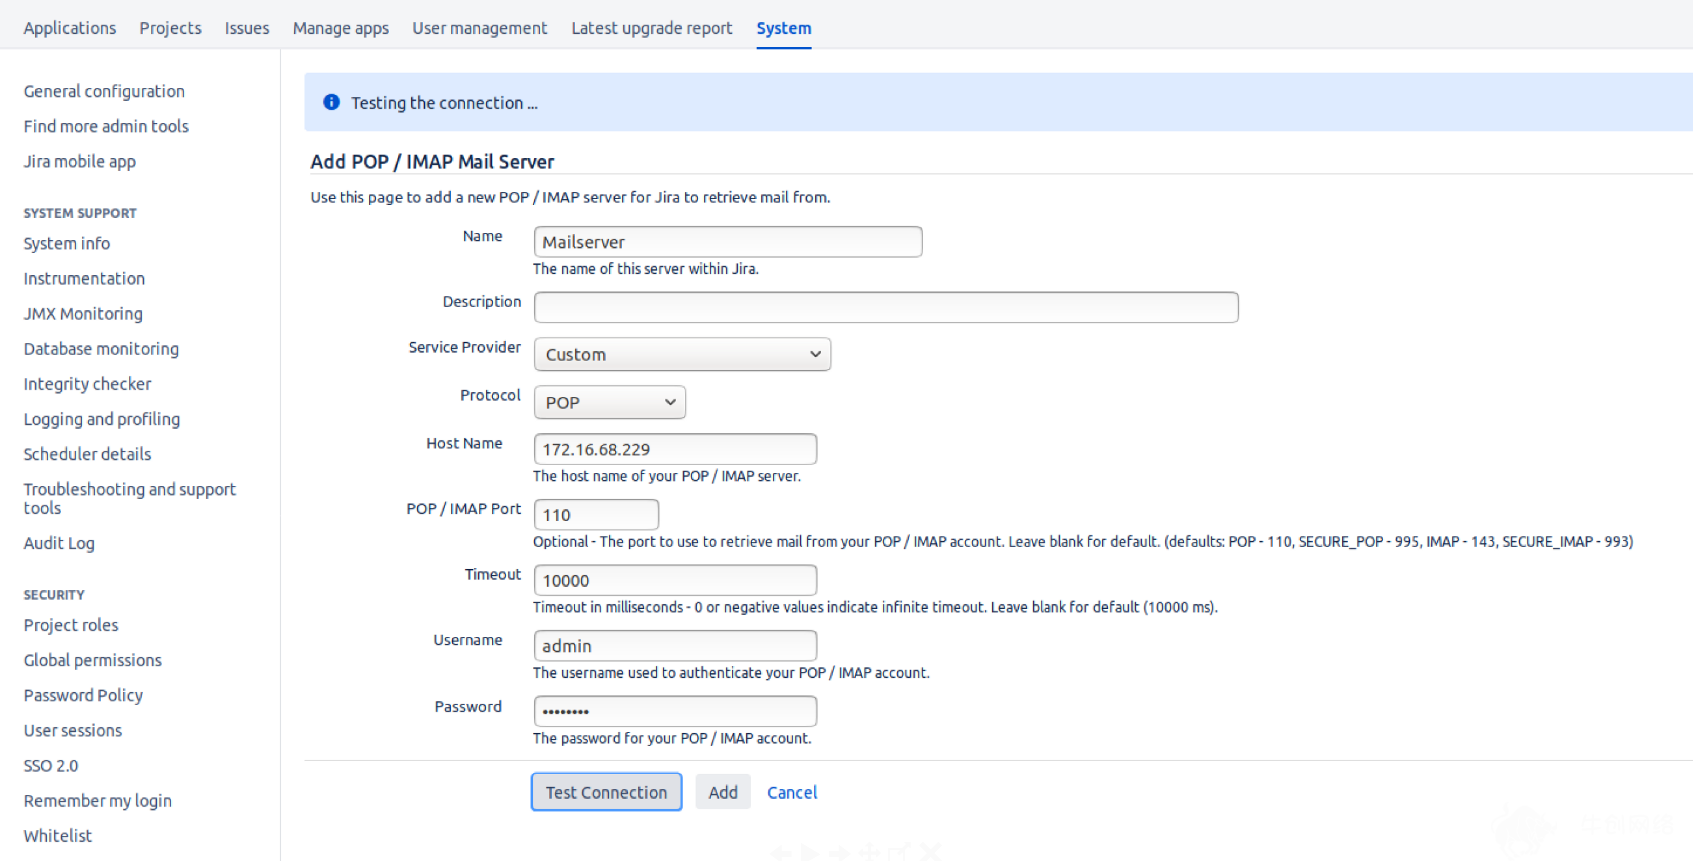Open the User management tab

pos(480,28)
